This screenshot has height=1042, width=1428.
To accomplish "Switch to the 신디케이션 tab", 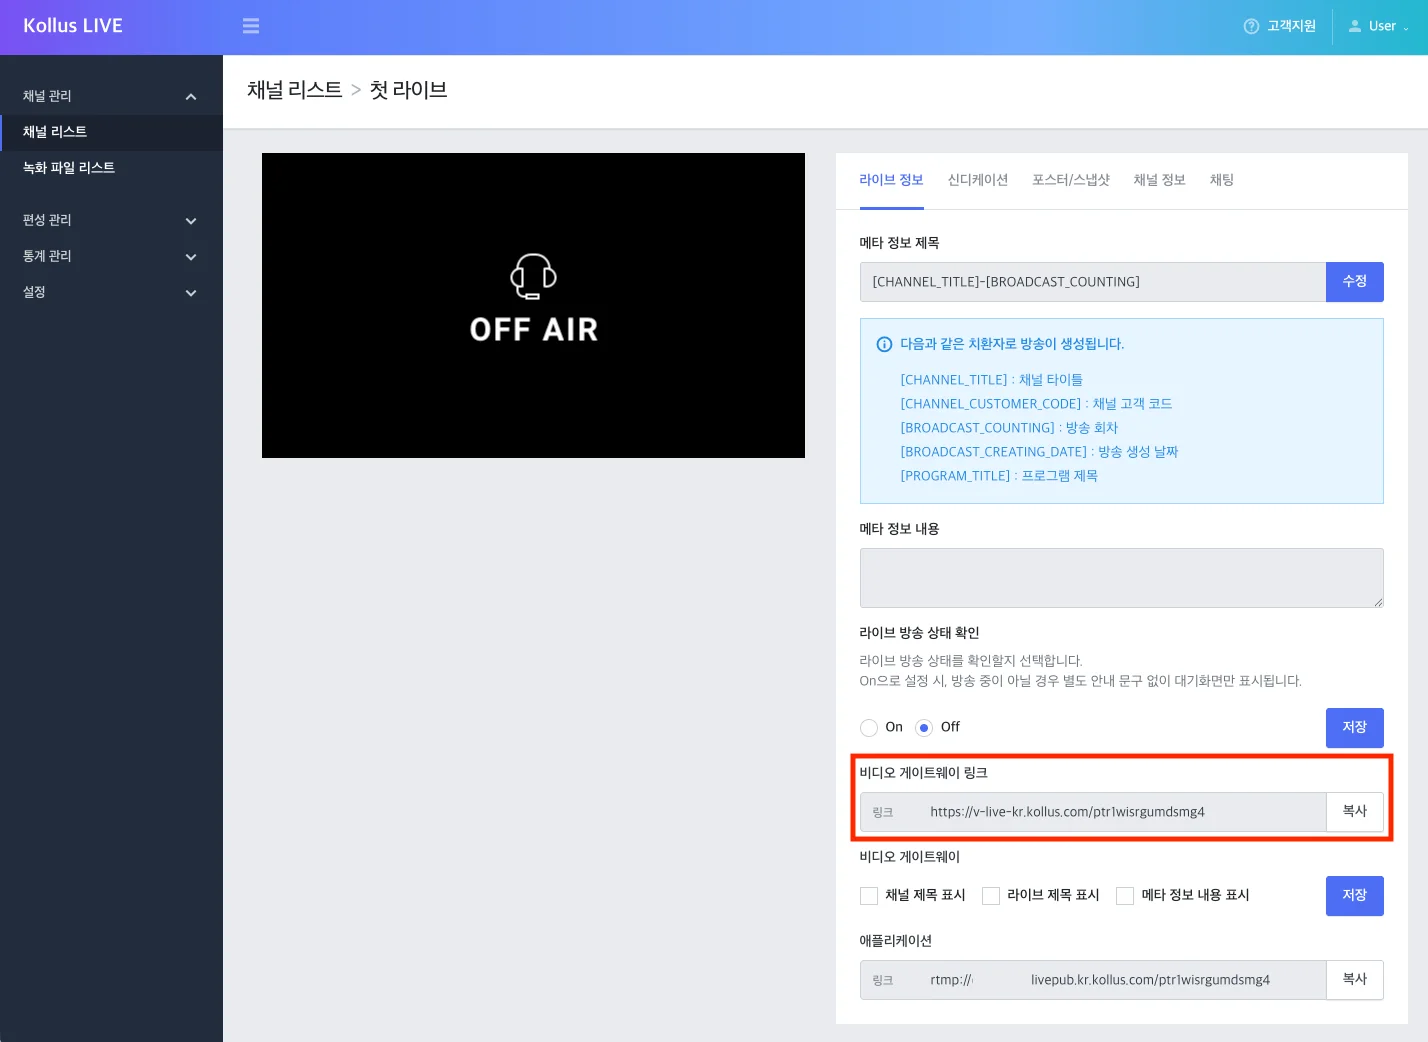I will 978,180.
